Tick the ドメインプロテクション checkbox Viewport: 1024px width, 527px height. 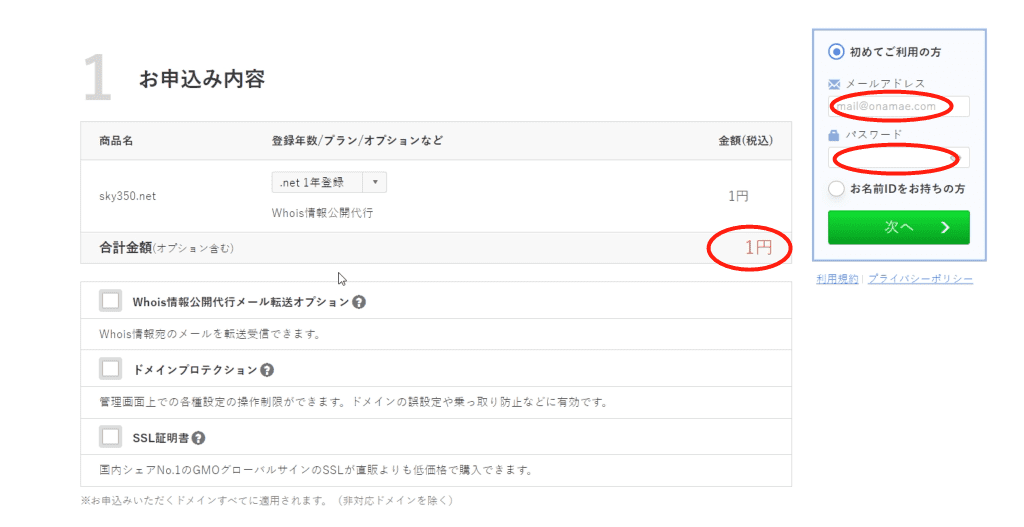pos(111,369)
